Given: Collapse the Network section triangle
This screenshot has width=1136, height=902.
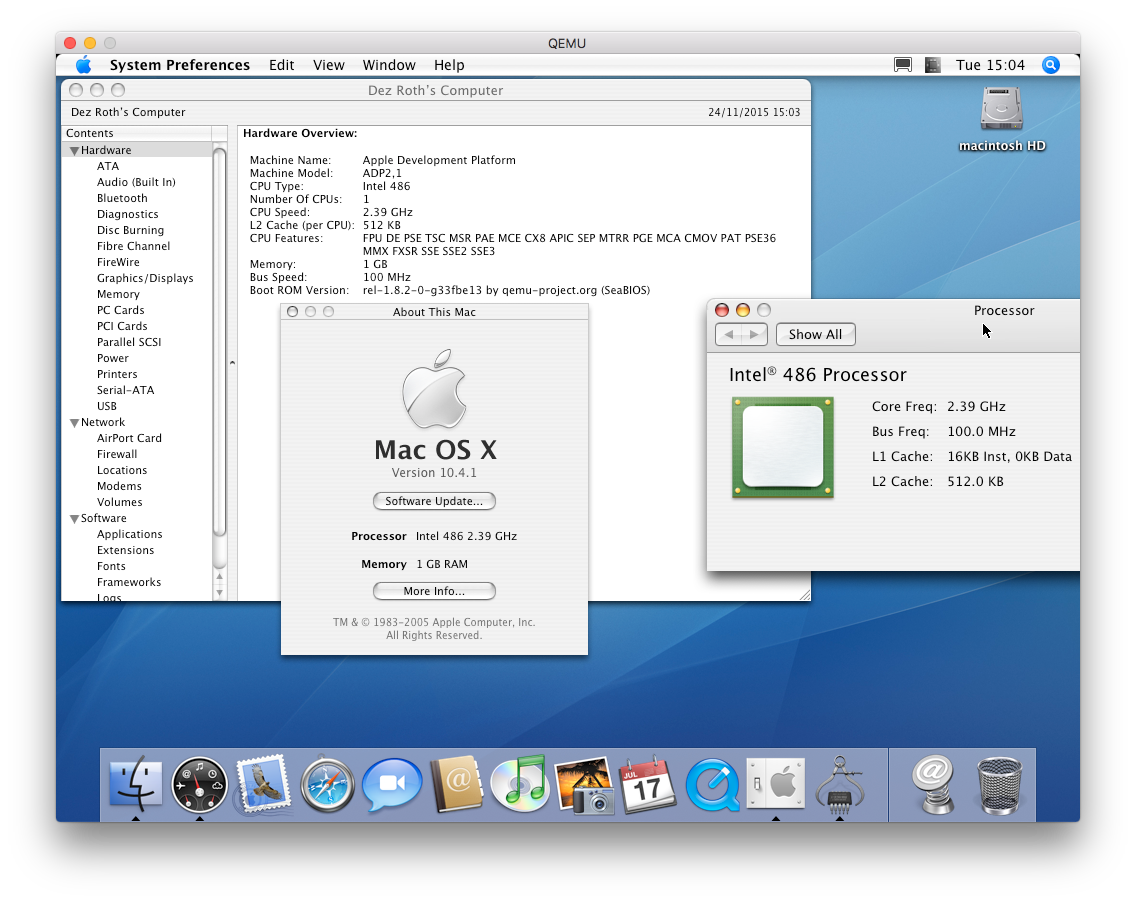Looking at the screenshot, I should pos(74,423).
